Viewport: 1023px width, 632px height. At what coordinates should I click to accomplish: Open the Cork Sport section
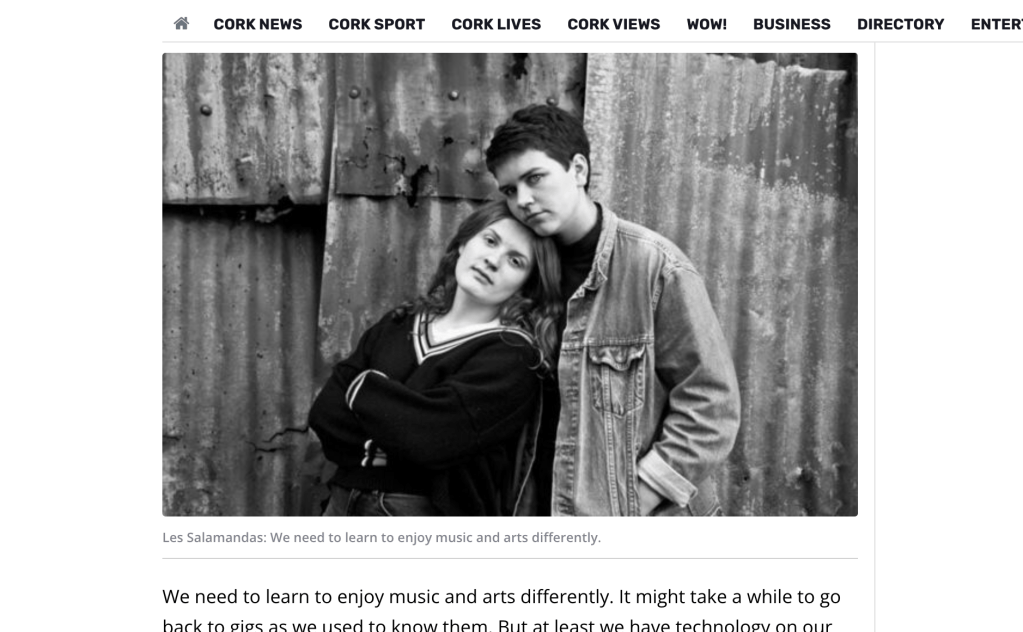point(376,24)
